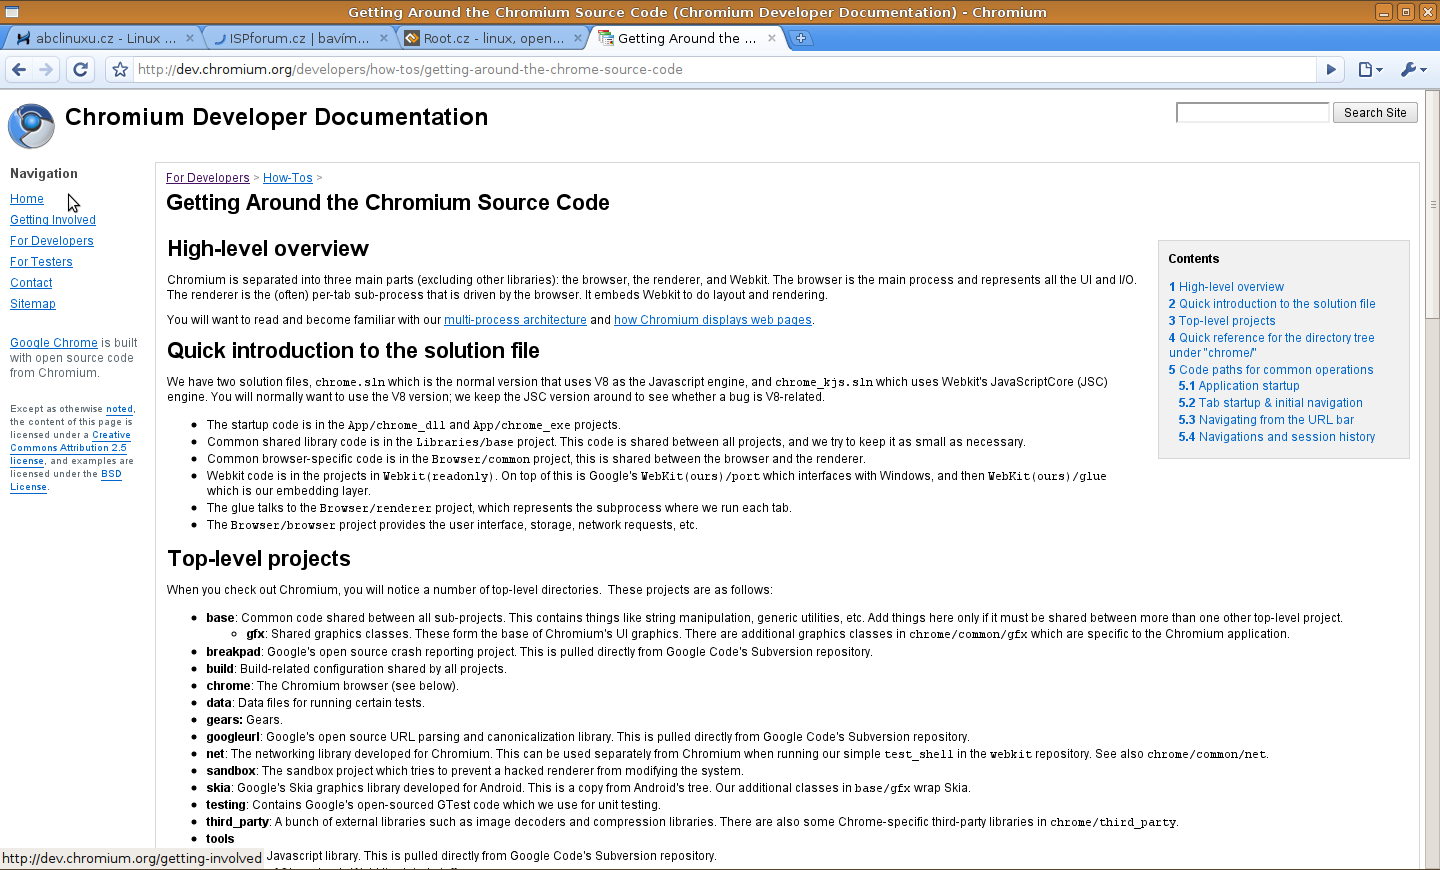Bookmark this page with the star icon
The height and width of the screenshot is (870, 1440).
click(120, 69)
